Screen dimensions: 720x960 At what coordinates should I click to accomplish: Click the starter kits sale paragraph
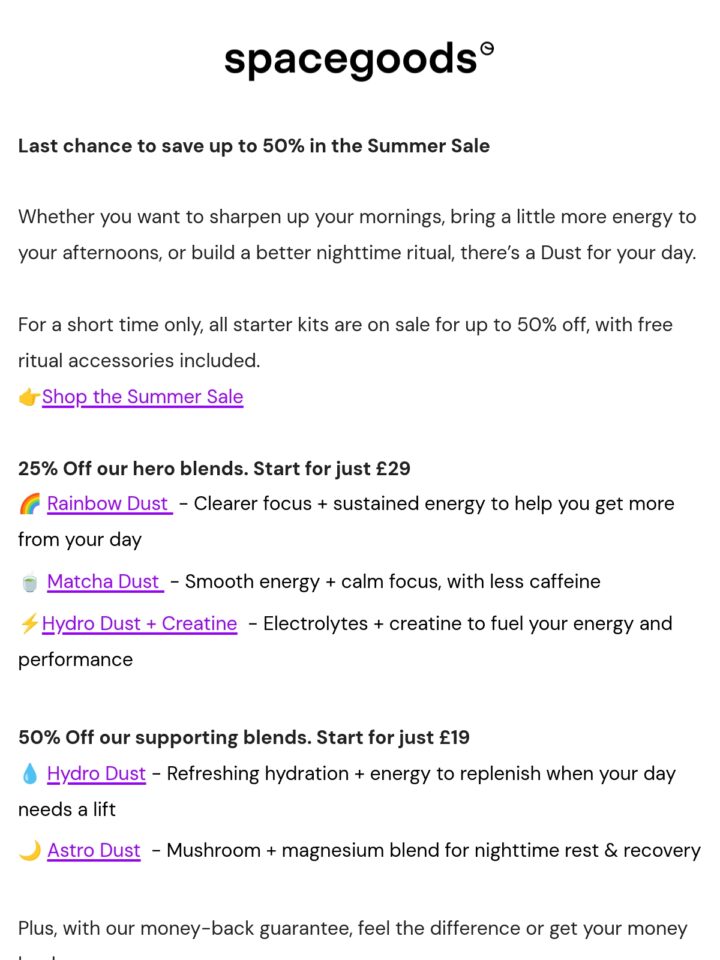pyautogui.click(x=345, y=343)
